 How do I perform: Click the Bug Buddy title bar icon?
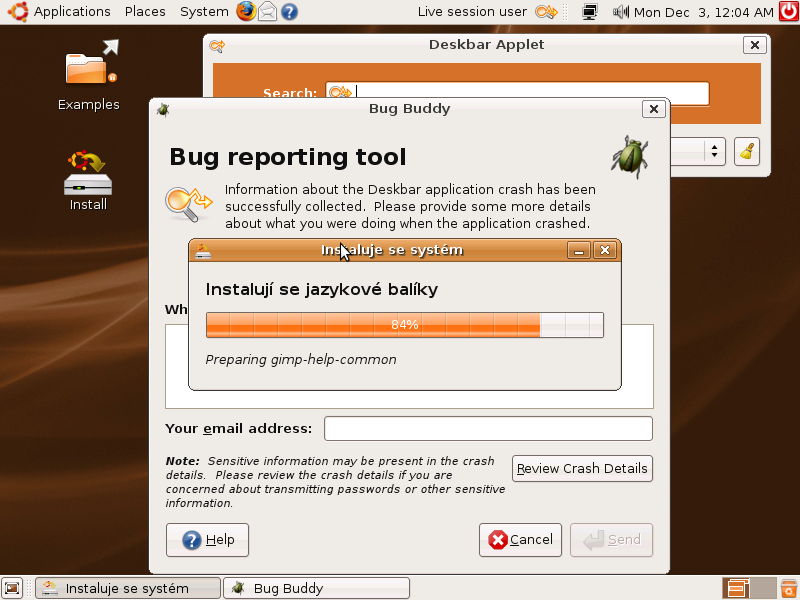(x=163, y=109)
